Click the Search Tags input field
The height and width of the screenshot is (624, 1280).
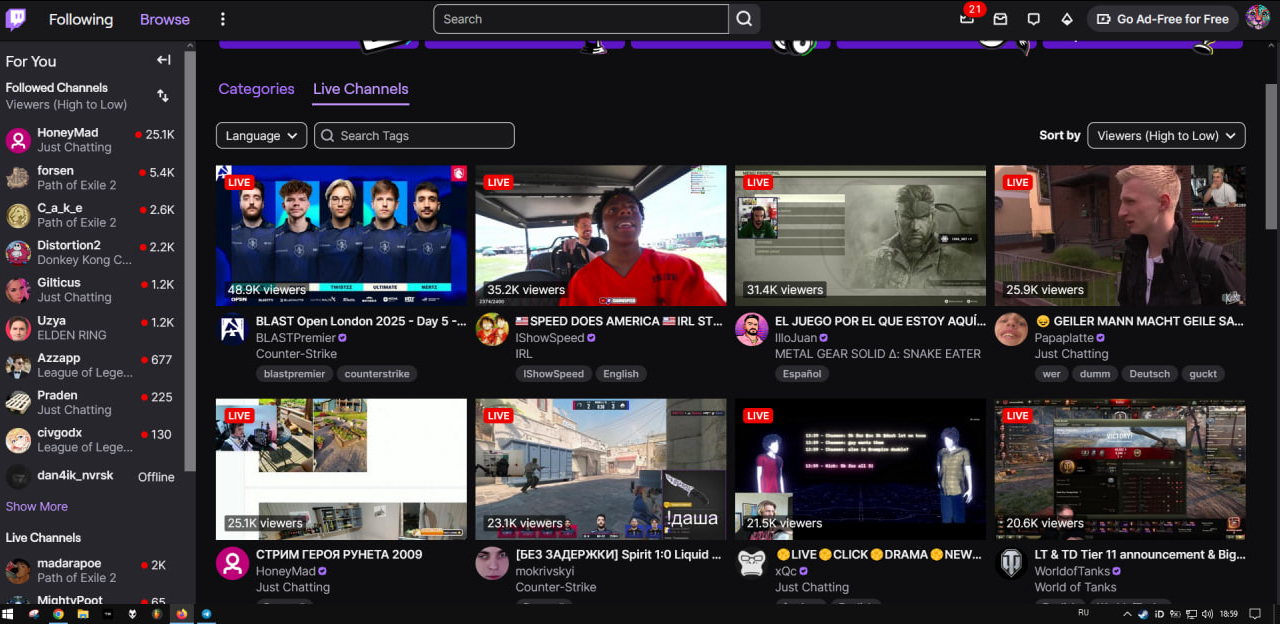[414, 136]
